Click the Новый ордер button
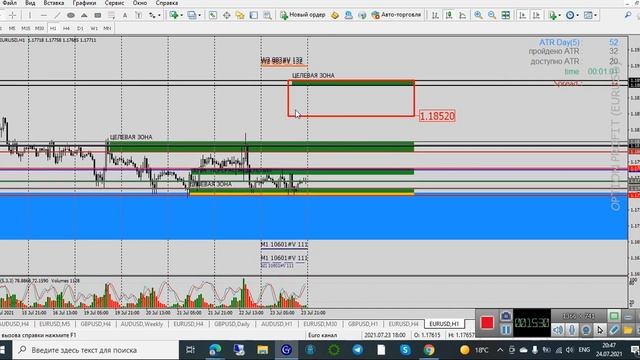The image size is (640, 360). tap(303, 15)
